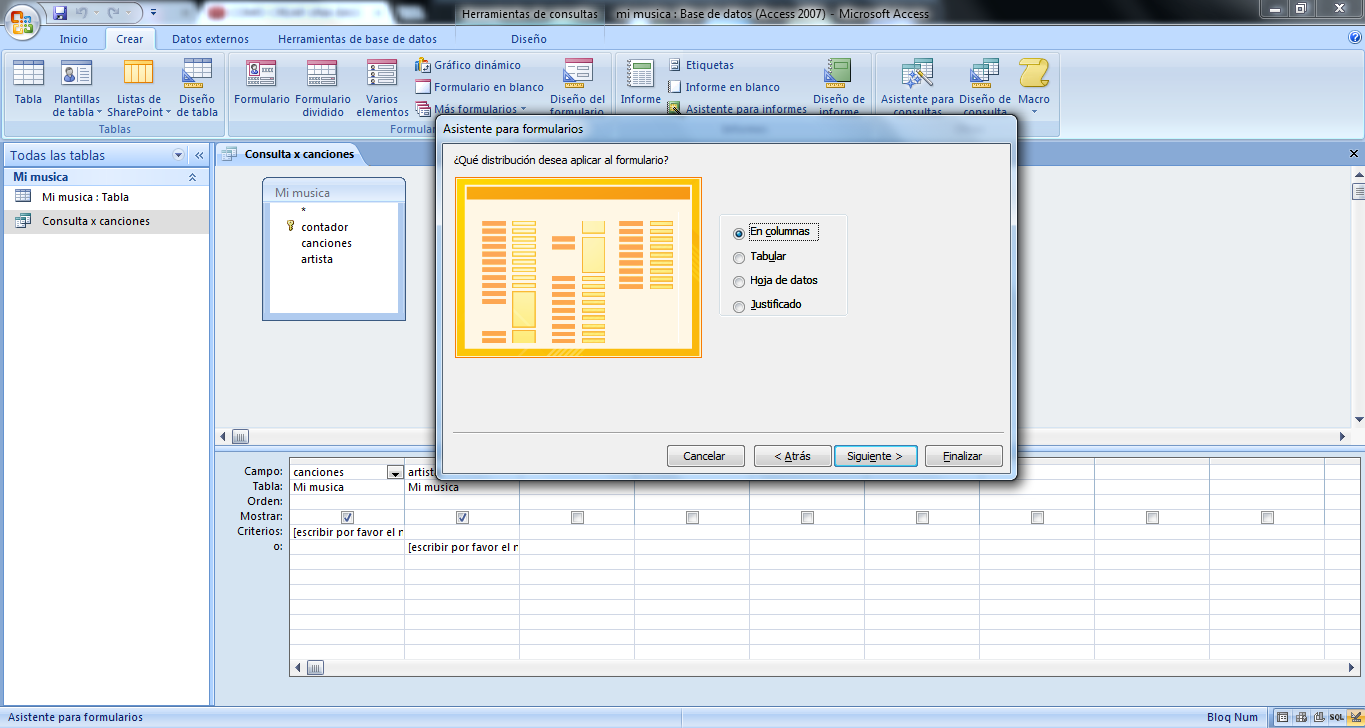Open Diseño de consulta
The image size is (1365, 728).
[985, 88]
